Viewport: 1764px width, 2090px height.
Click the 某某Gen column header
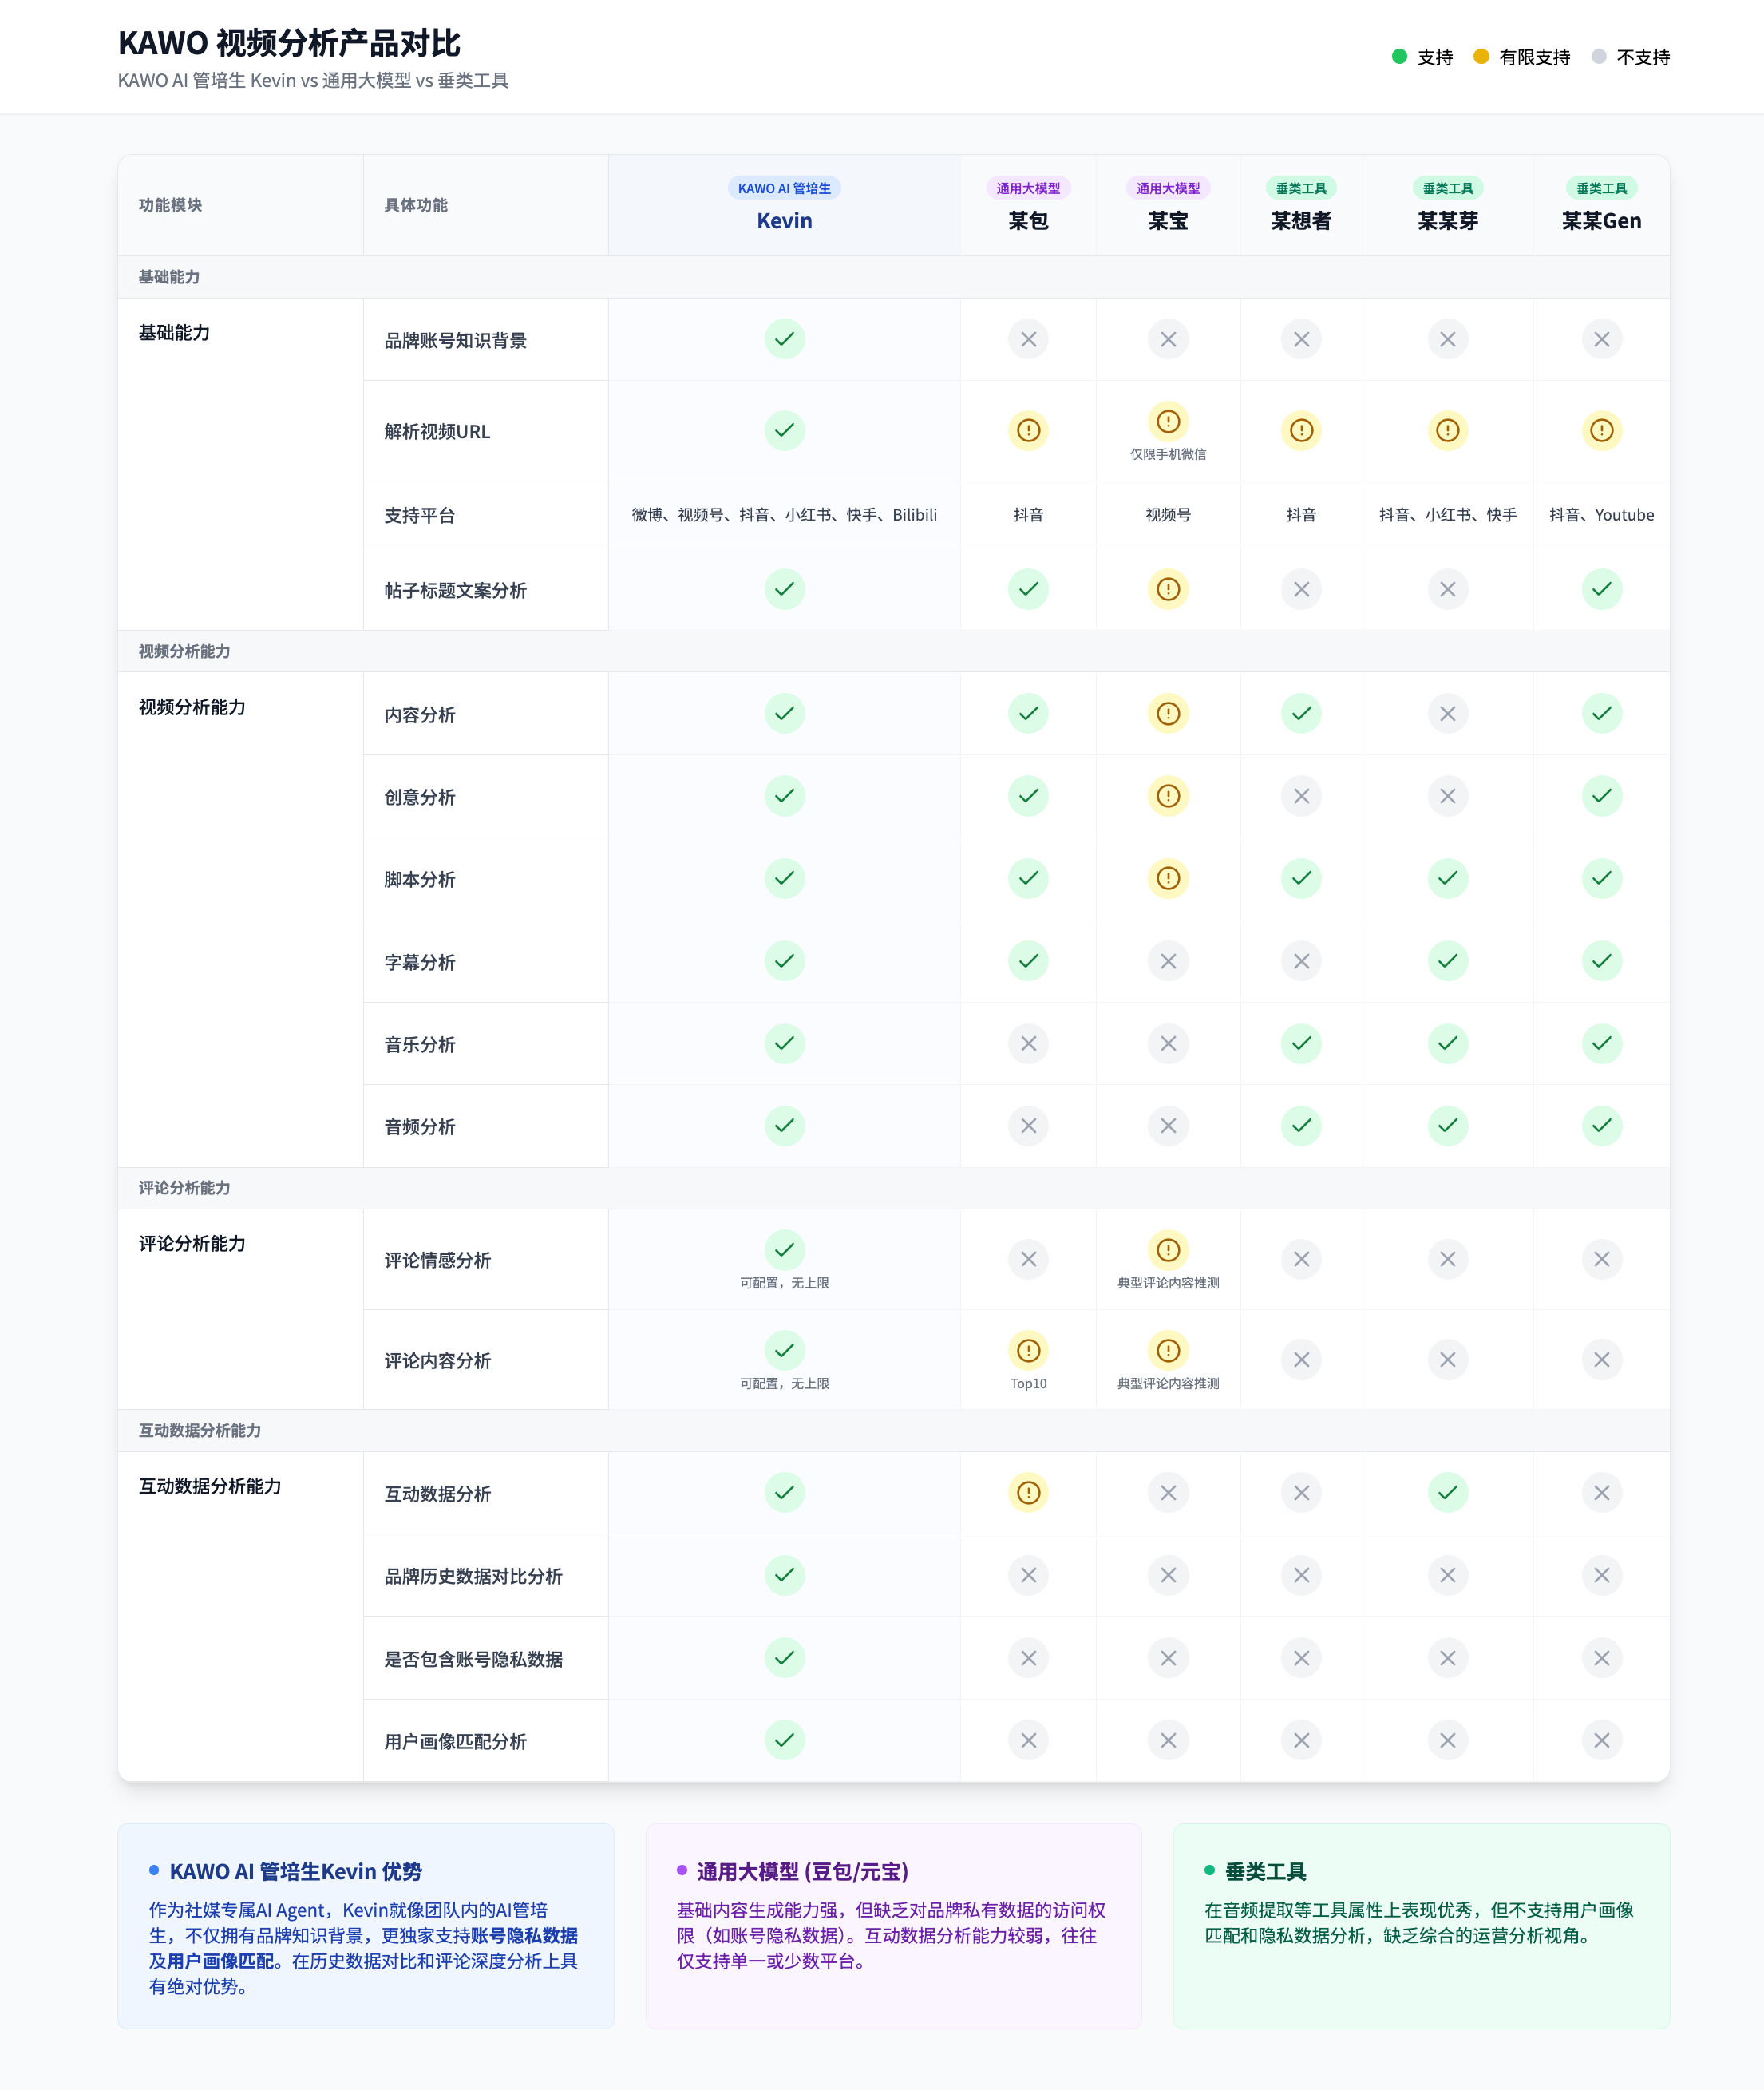[x=1601, y=221]
